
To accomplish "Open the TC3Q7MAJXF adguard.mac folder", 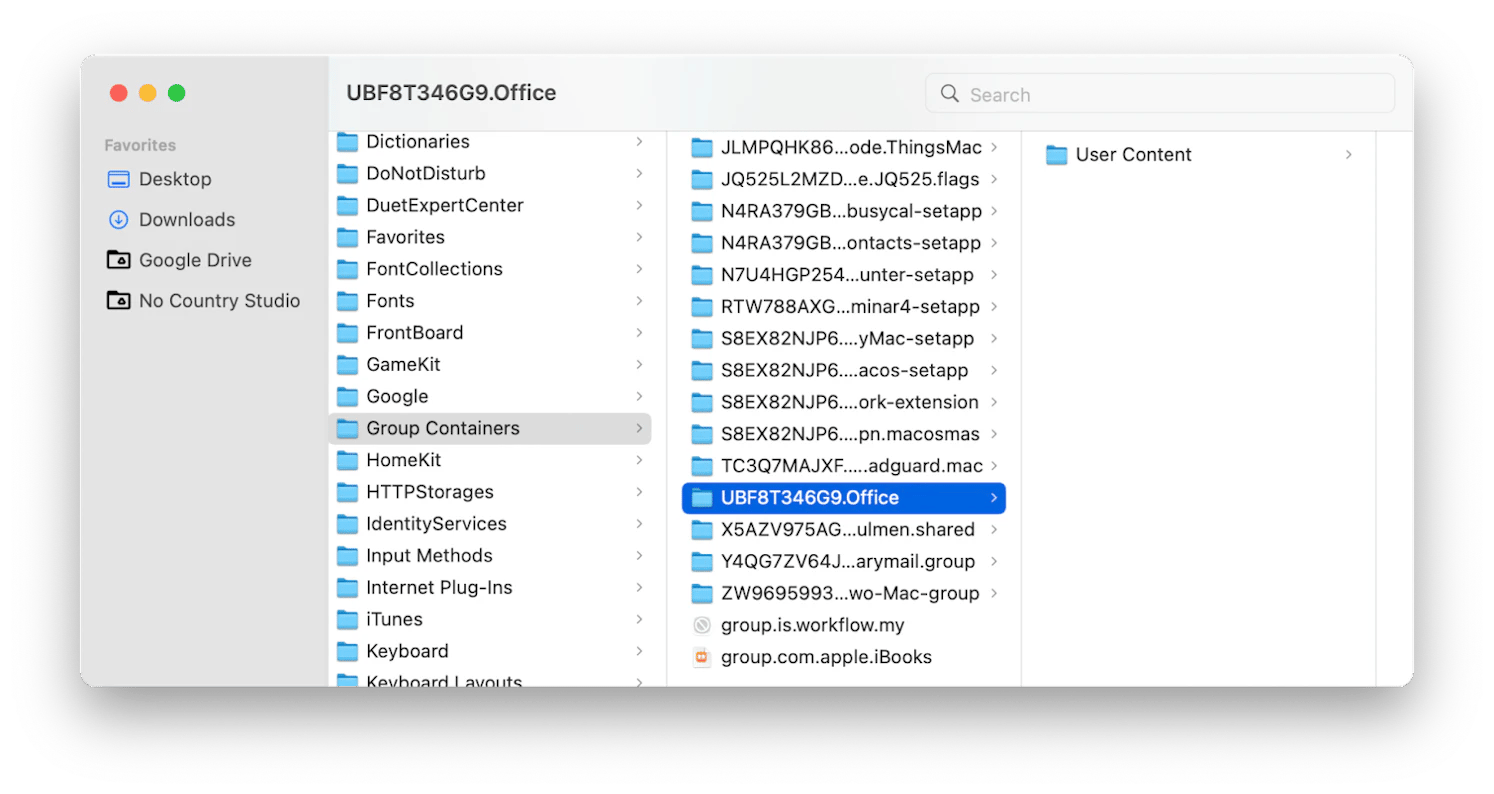I will (x=851, y=466).
